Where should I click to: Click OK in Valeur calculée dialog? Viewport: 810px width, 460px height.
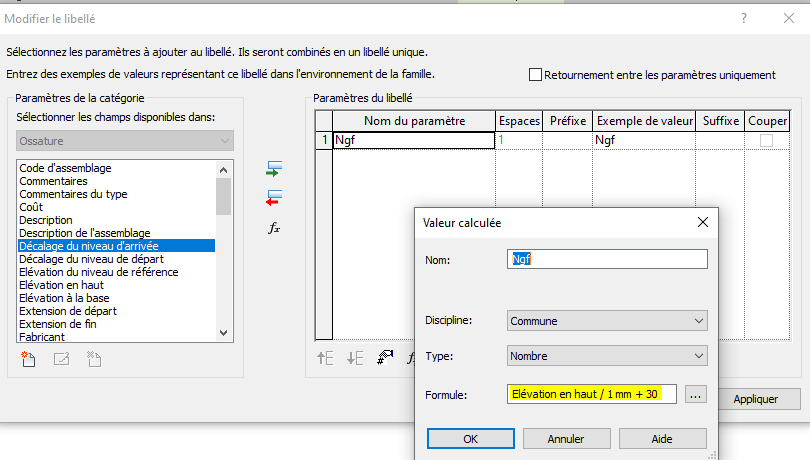pyautogui.click(x=469, y=438)
